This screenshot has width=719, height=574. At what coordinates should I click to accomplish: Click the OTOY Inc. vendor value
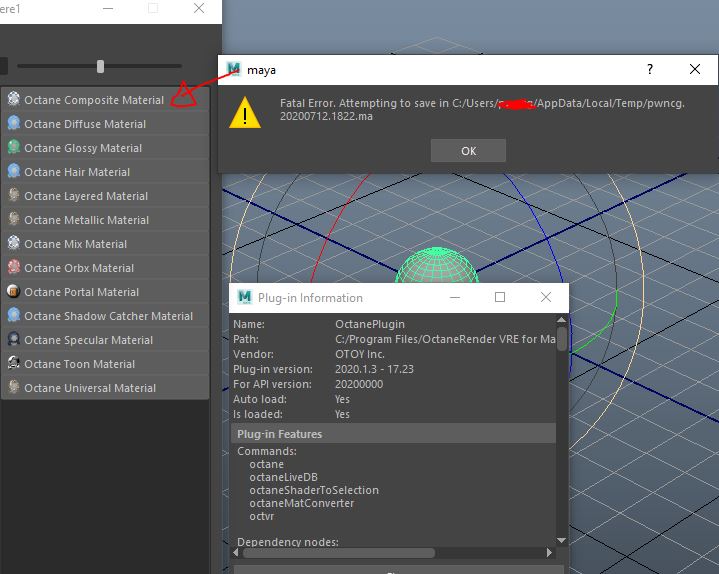[x=360, y=354]
